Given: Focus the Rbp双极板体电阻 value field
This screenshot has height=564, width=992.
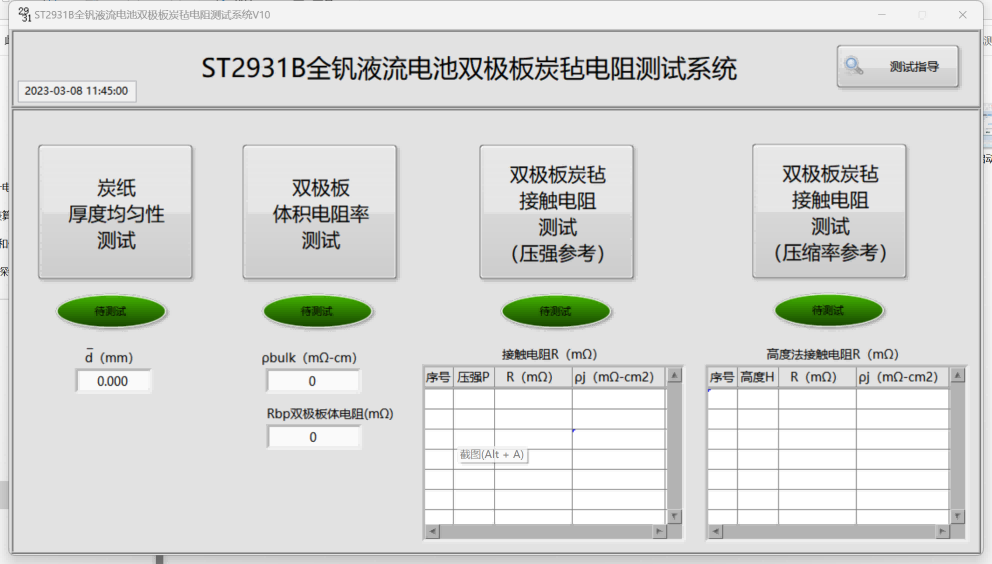Looking at the screenshot, I should tap(313, 437).
